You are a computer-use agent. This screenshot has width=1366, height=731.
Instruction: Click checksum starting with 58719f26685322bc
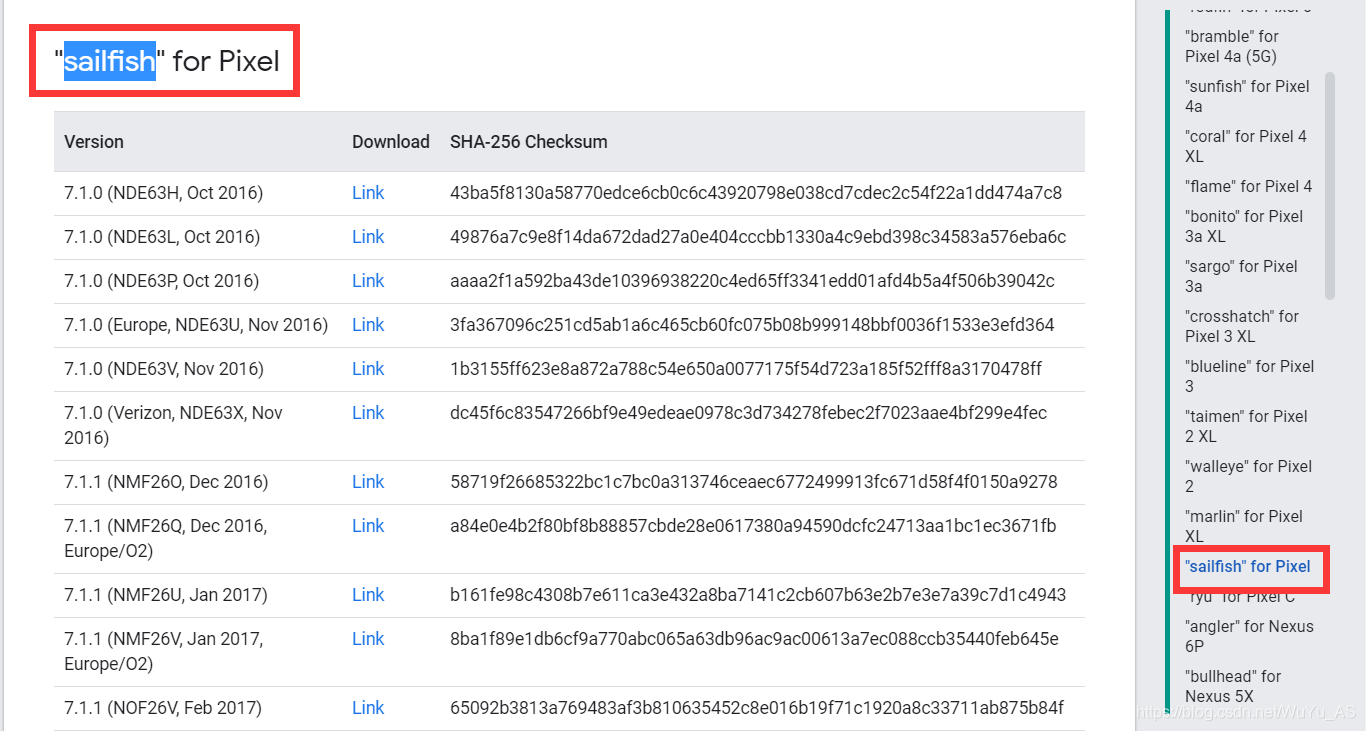pyautogui.click(x=754, y=482)
